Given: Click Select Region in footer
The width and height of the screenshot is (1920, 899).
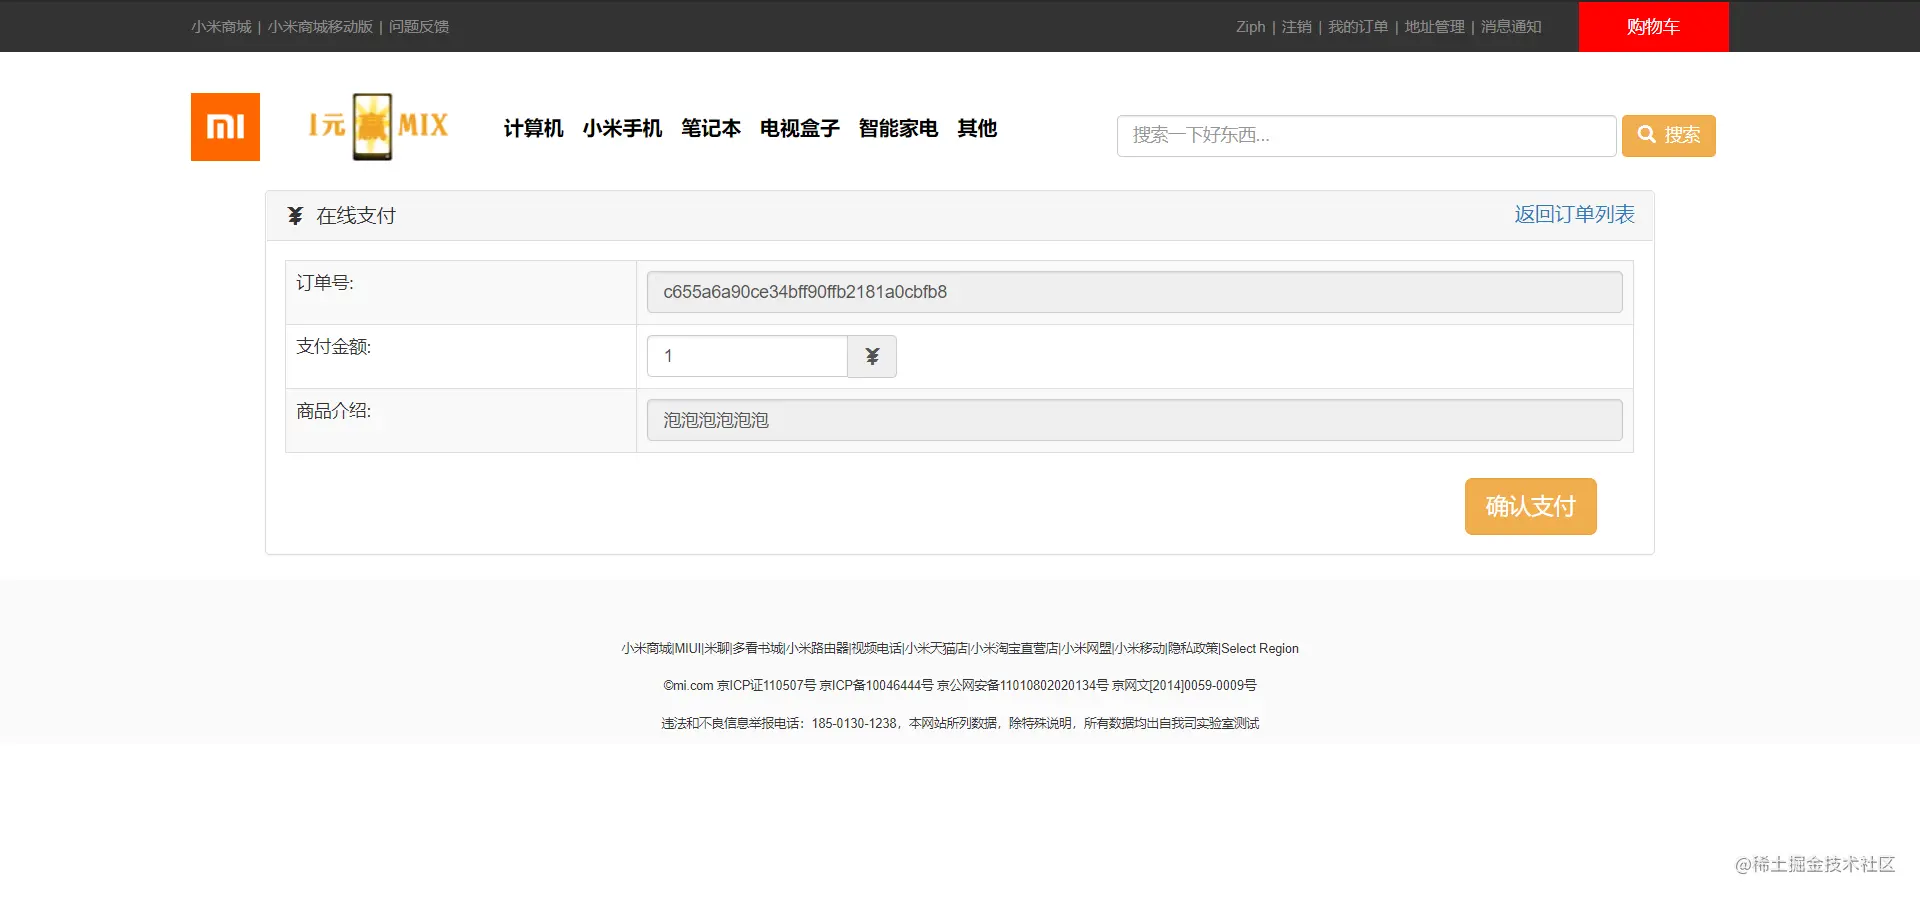Looking at the screenshot, I should pos(1260,649).
